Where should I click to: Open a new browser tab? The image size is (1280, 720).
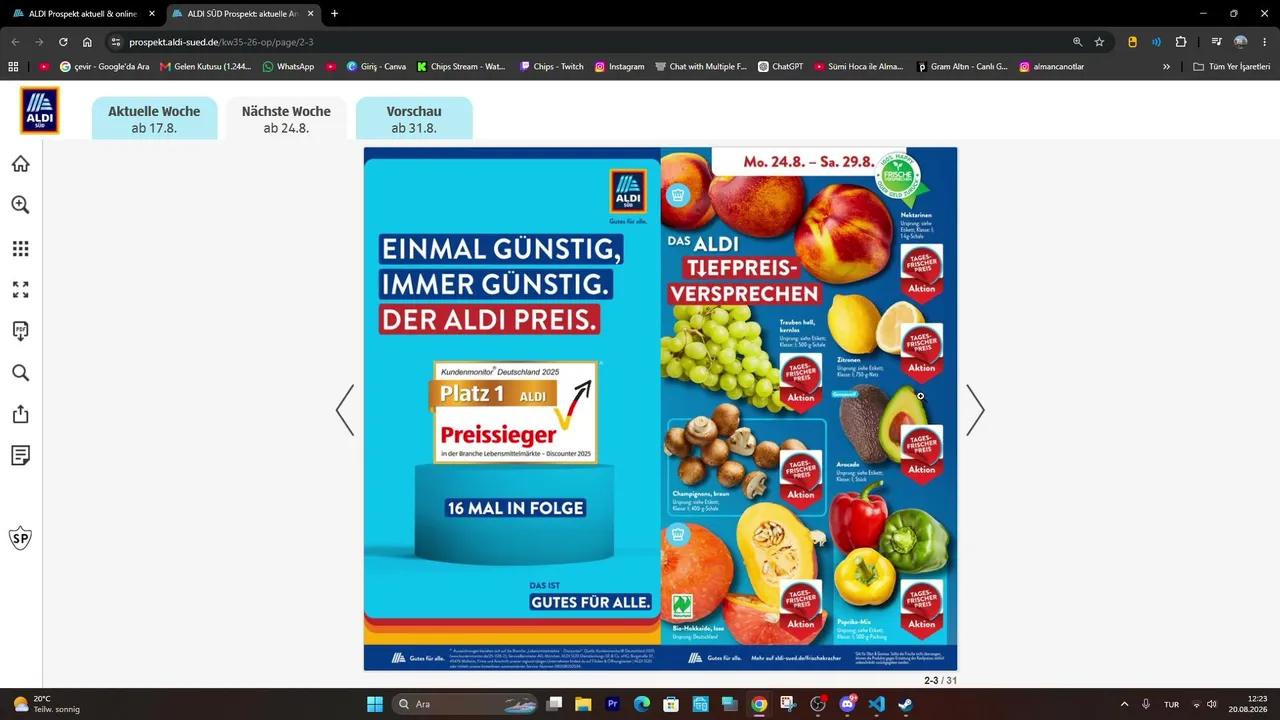pyautogui.click(x=334, y=14)
